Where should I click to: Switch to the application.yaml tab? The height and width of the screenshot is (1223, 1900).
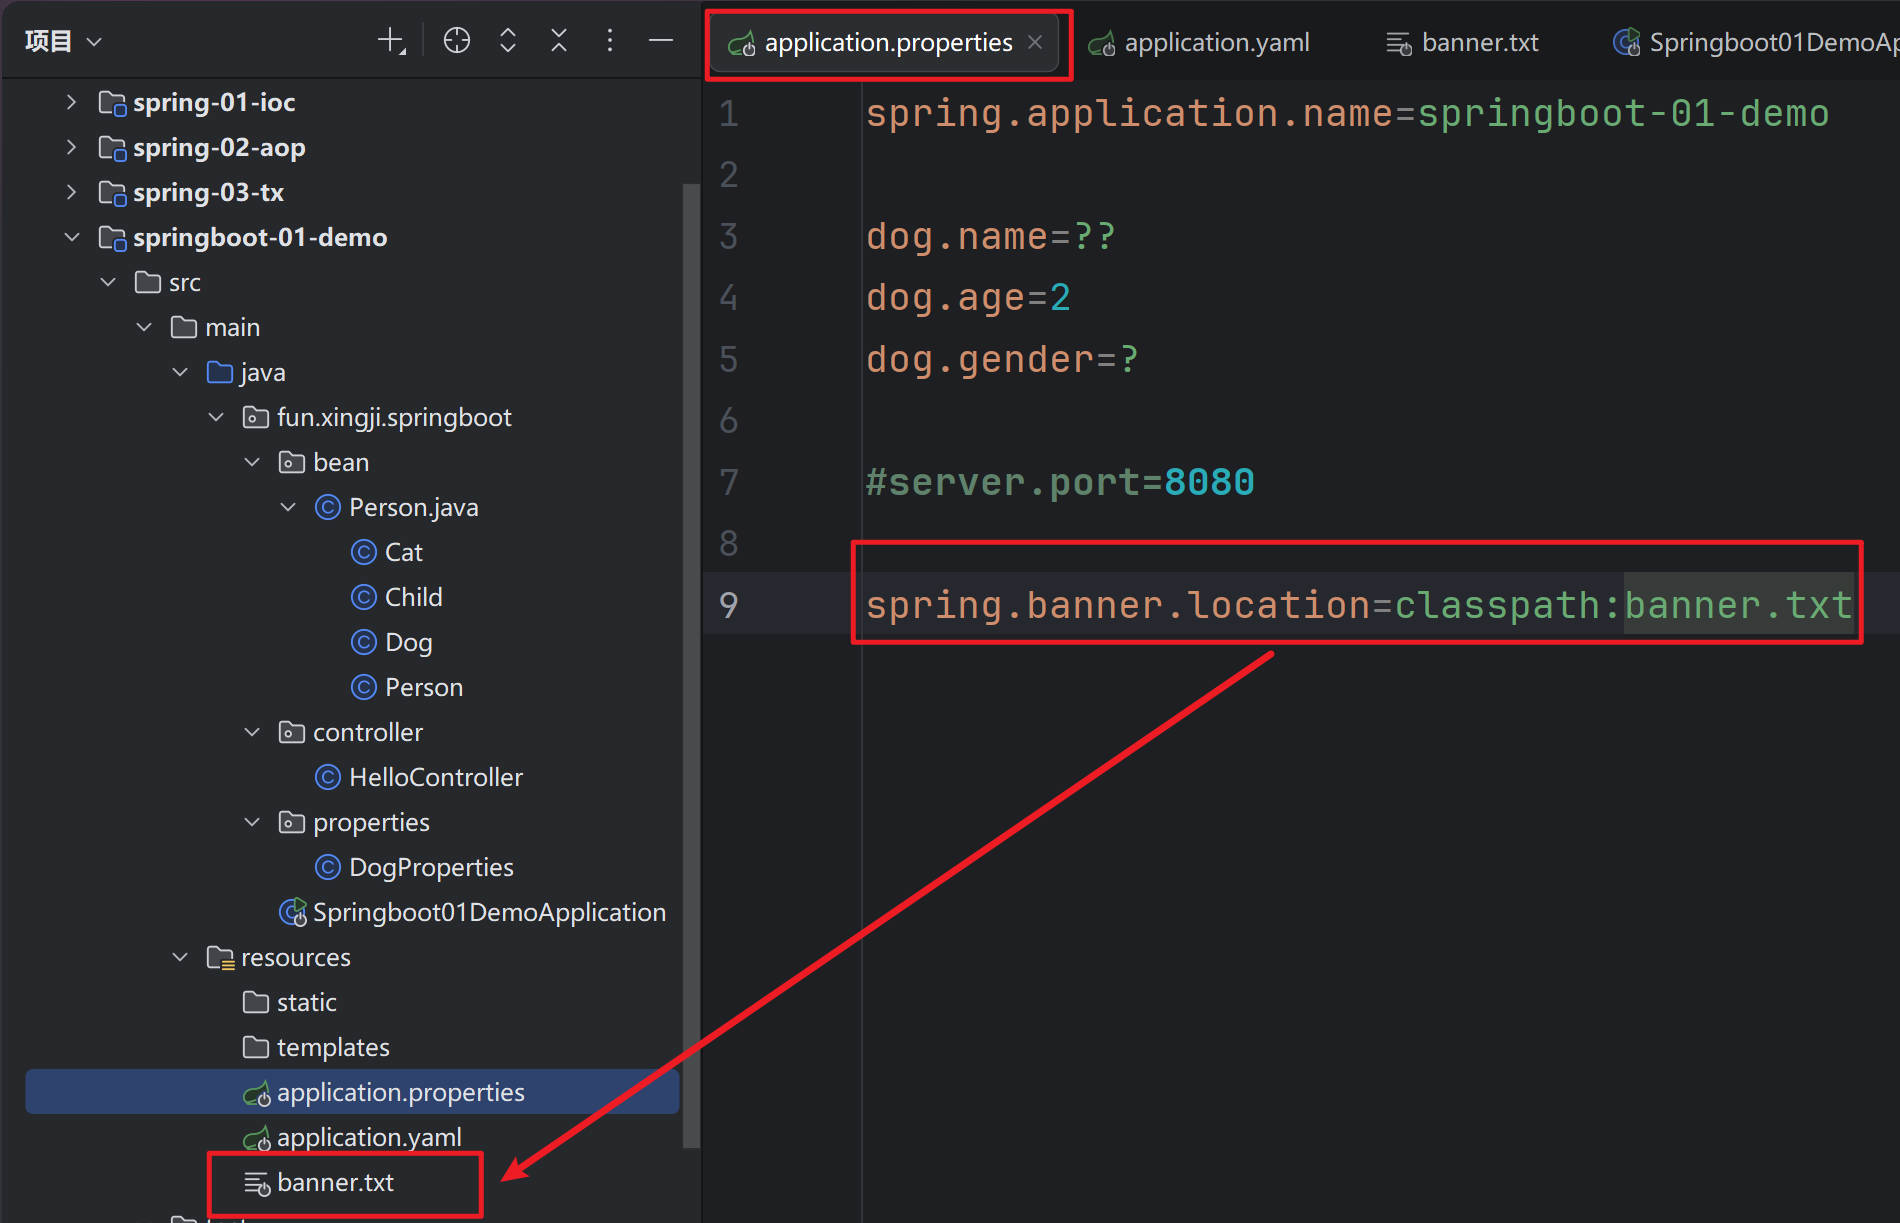[1215, 43]
